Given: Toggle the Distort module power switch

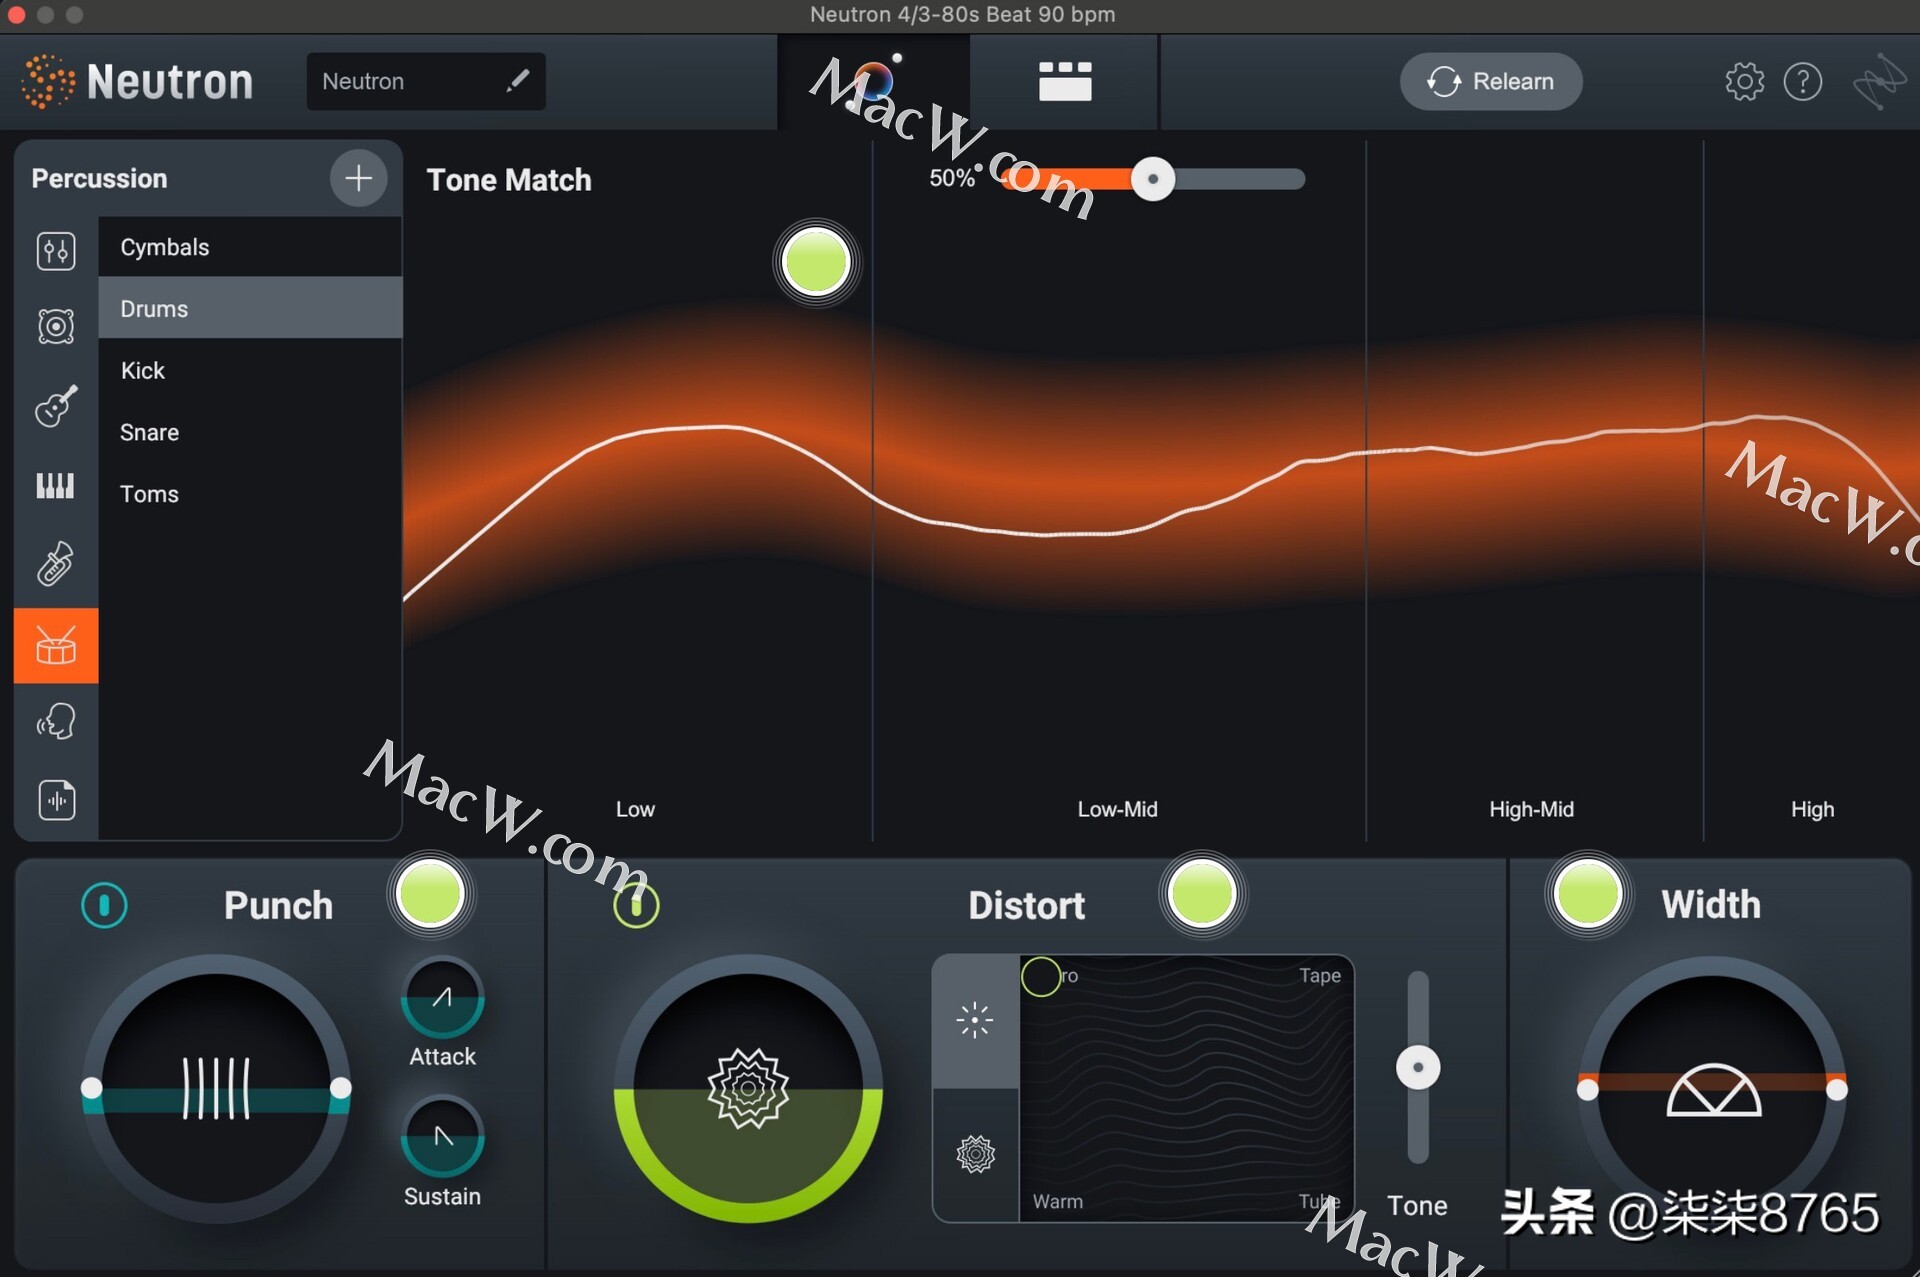Looking at the screenshot, I should point(636,905).
